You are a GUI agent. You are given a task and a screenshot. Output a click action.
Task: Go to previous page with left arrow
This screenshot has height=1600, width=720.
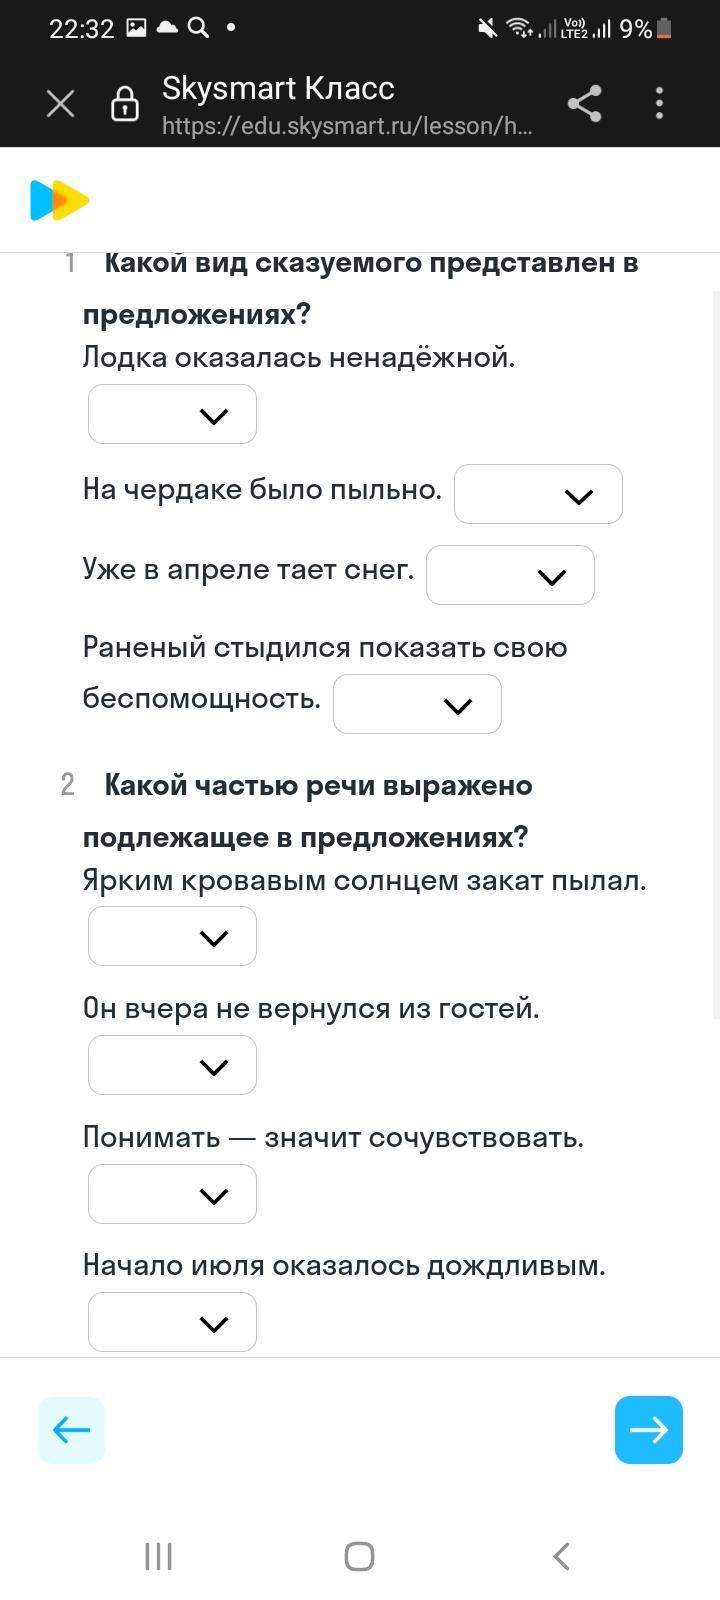(x=71, y=1430)
